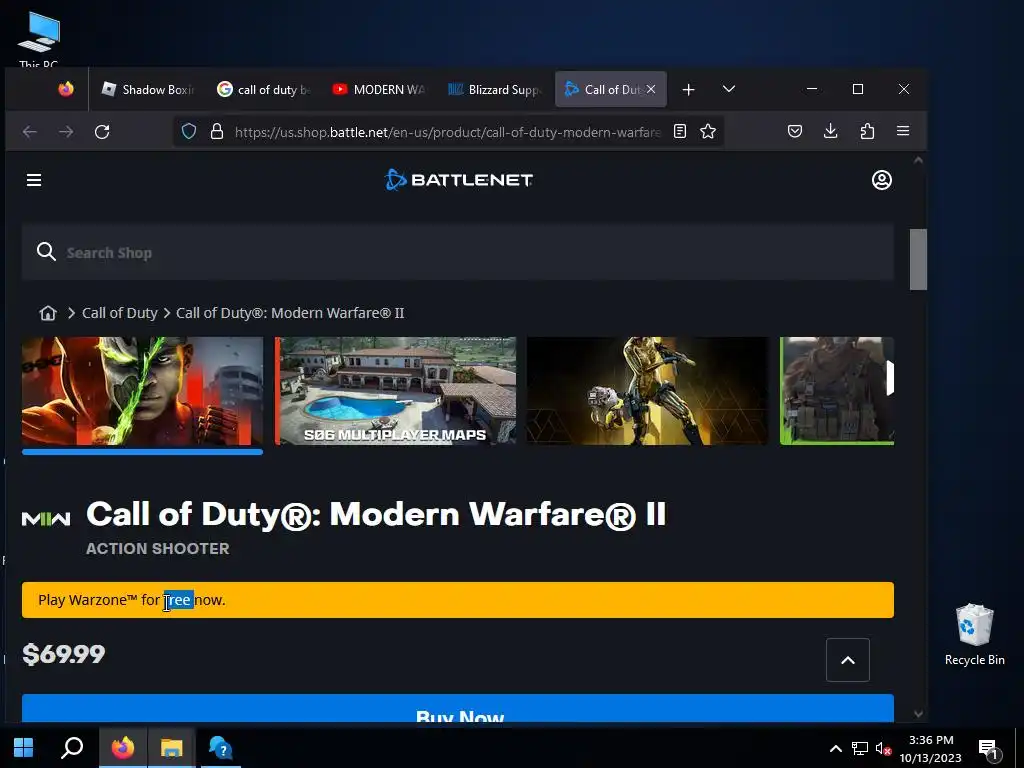Open the tracking protection shield icon
The height and width of the screenshot is (768, 1024).
click(189, 132)
